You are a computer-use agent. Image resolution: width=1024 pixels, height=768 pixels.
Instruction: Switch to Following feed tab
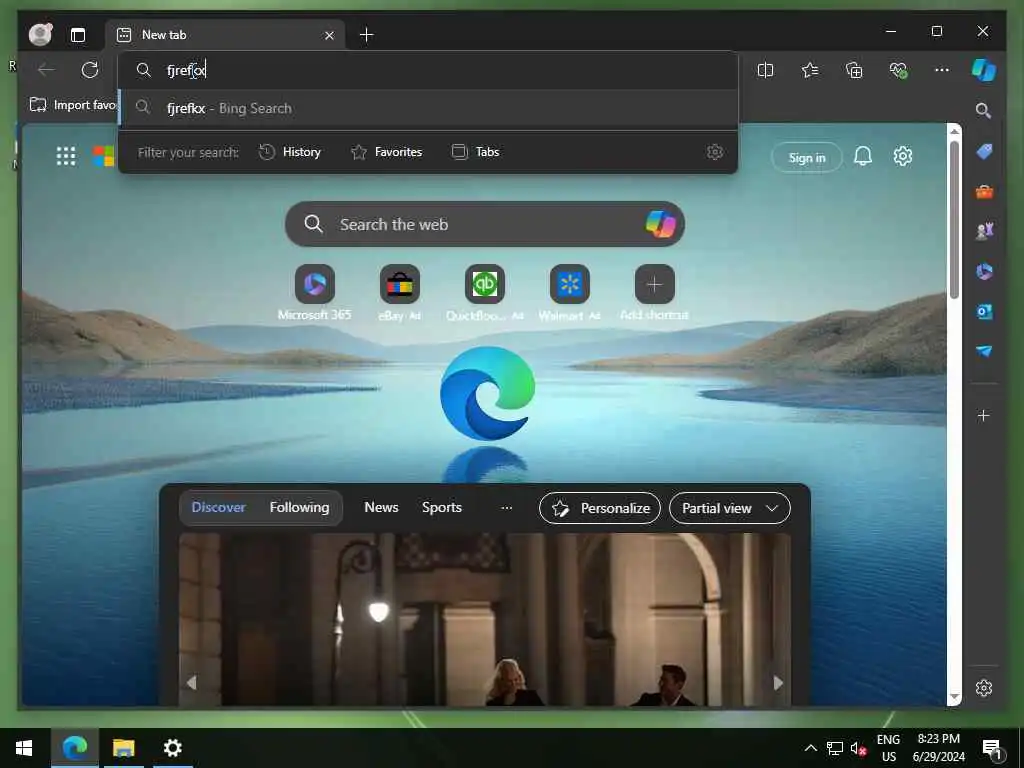299,507
